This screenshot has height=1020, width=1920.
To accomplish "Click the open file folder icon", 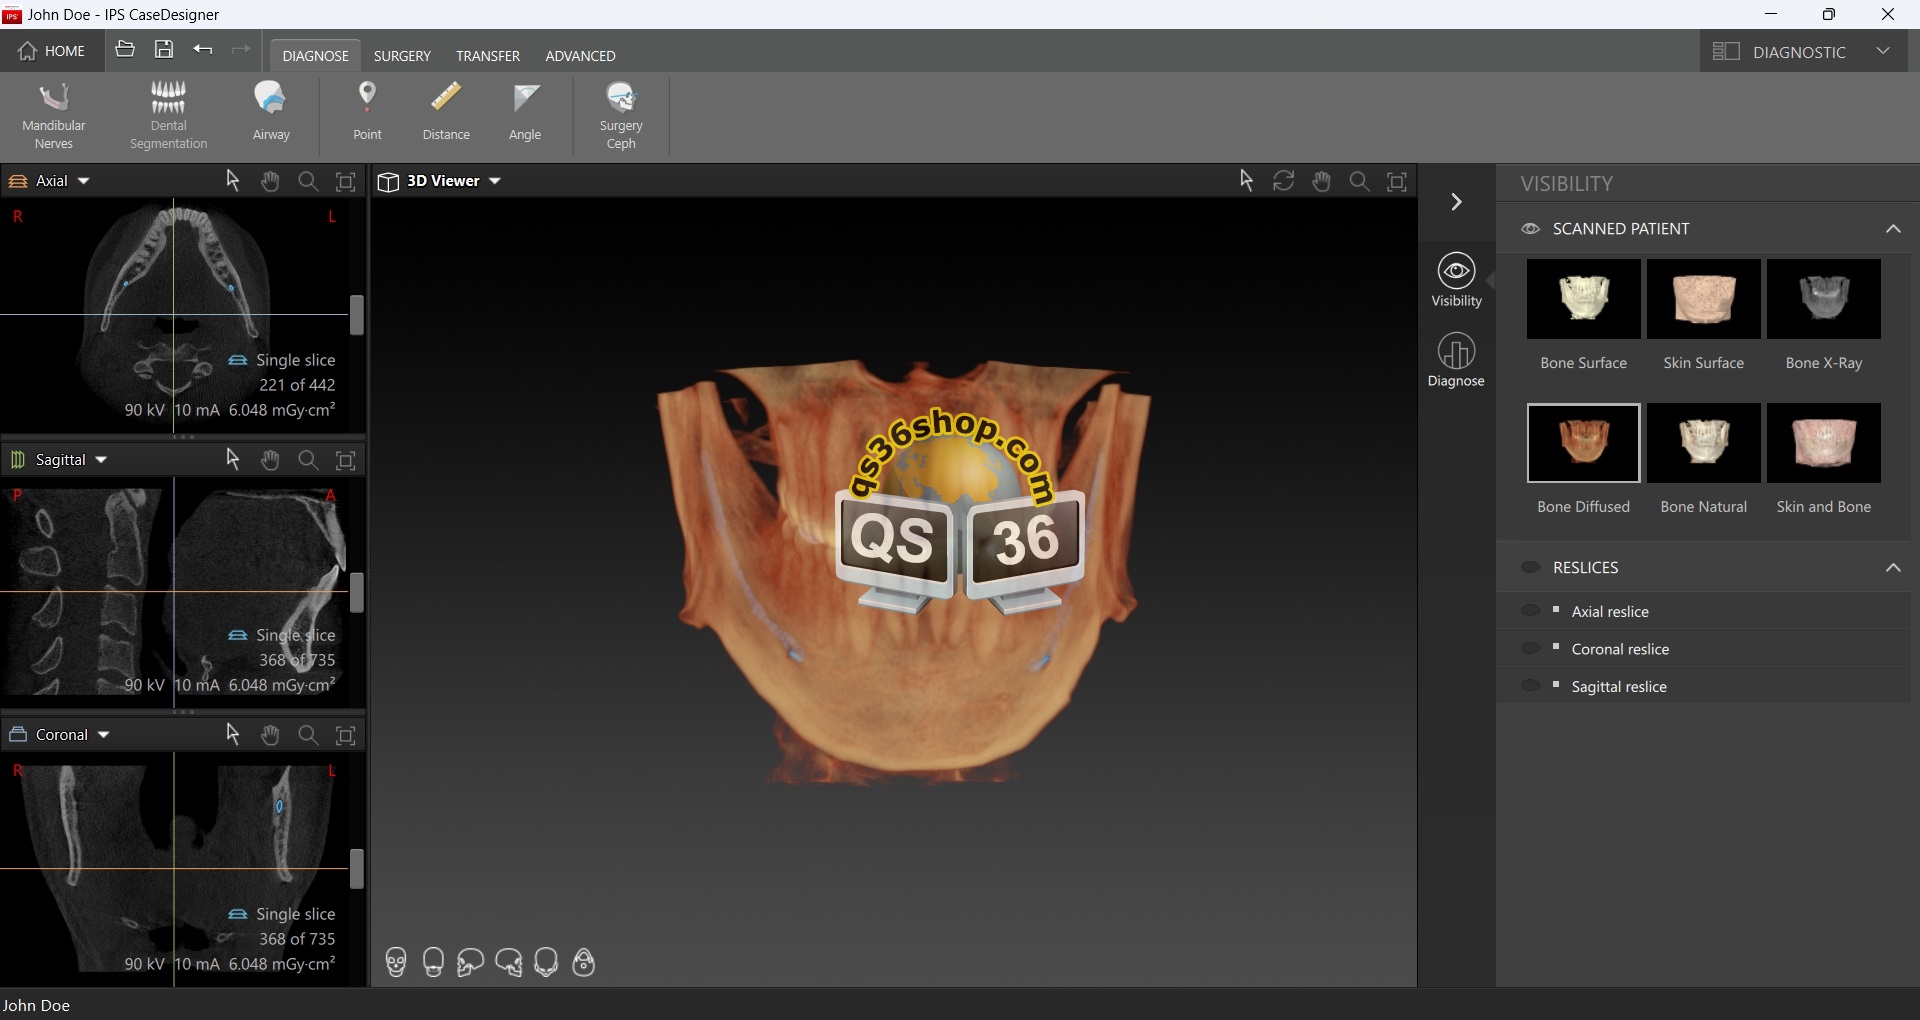I will pos(125,50).
